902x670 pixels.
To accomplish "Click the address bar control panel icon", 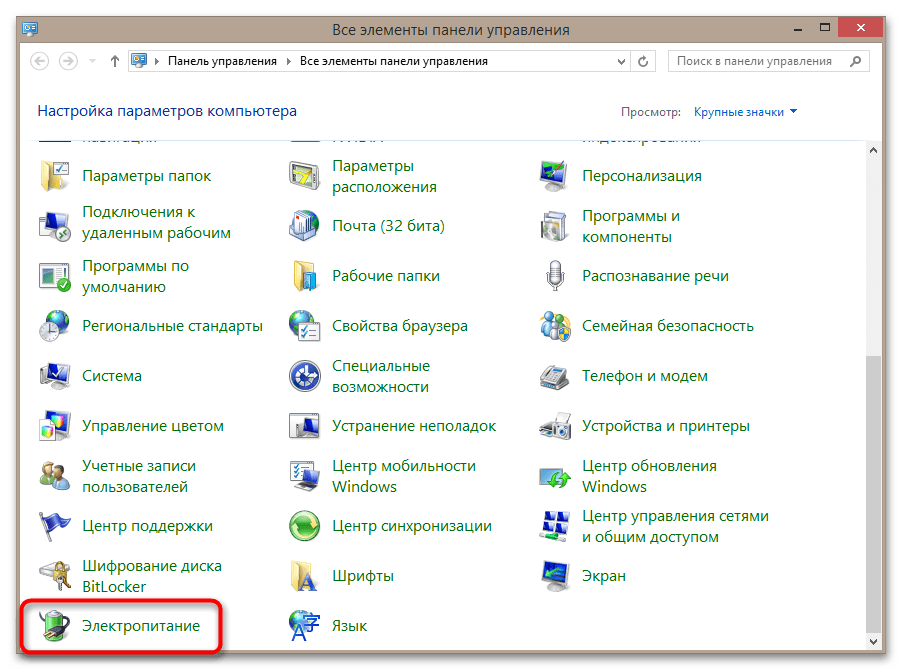I will (x=139, y=60).
